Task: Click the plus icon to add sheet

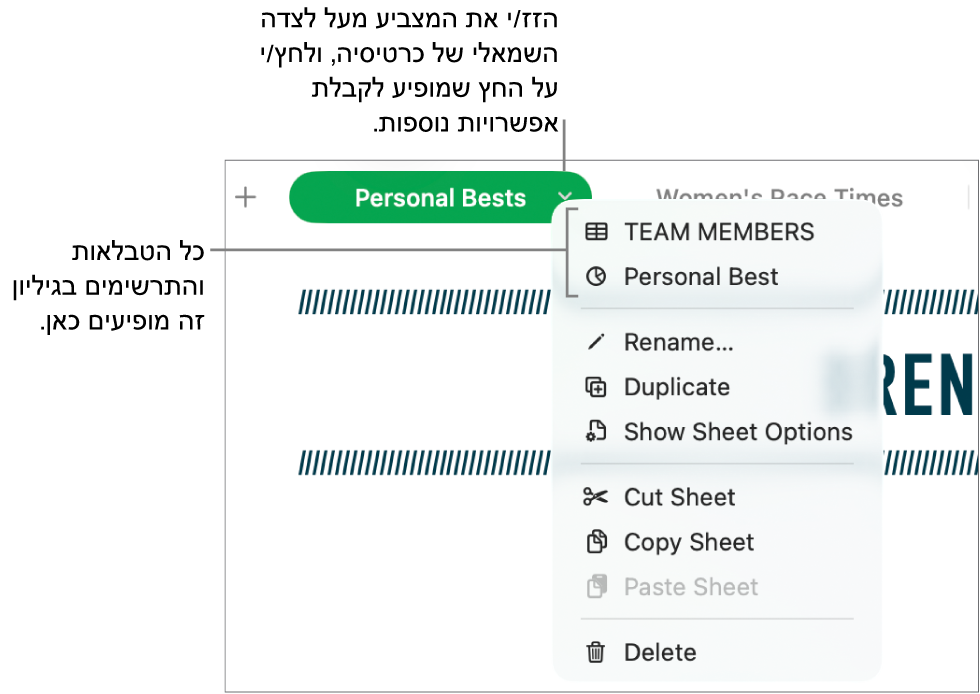Action: pyautogui.click(x=245, y=197)
